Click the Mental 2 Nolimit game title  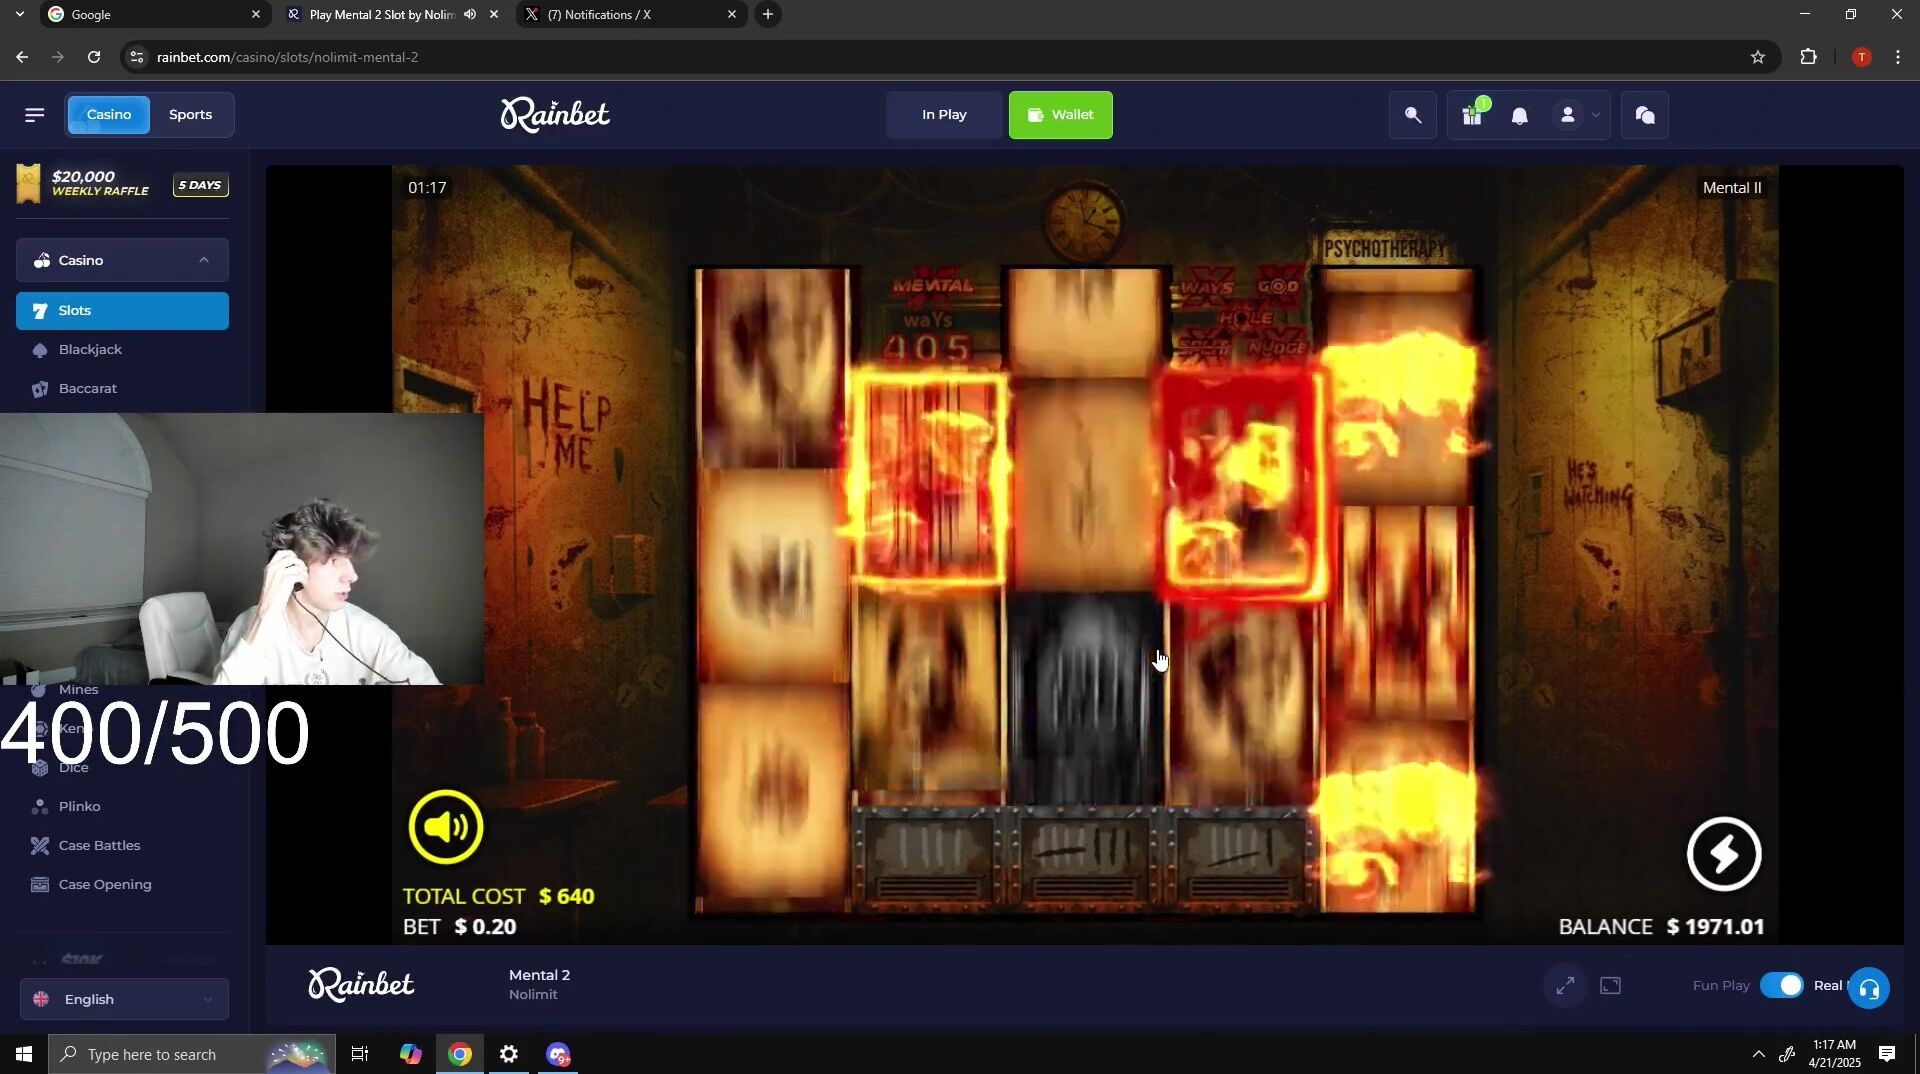(x=539, y=984)
